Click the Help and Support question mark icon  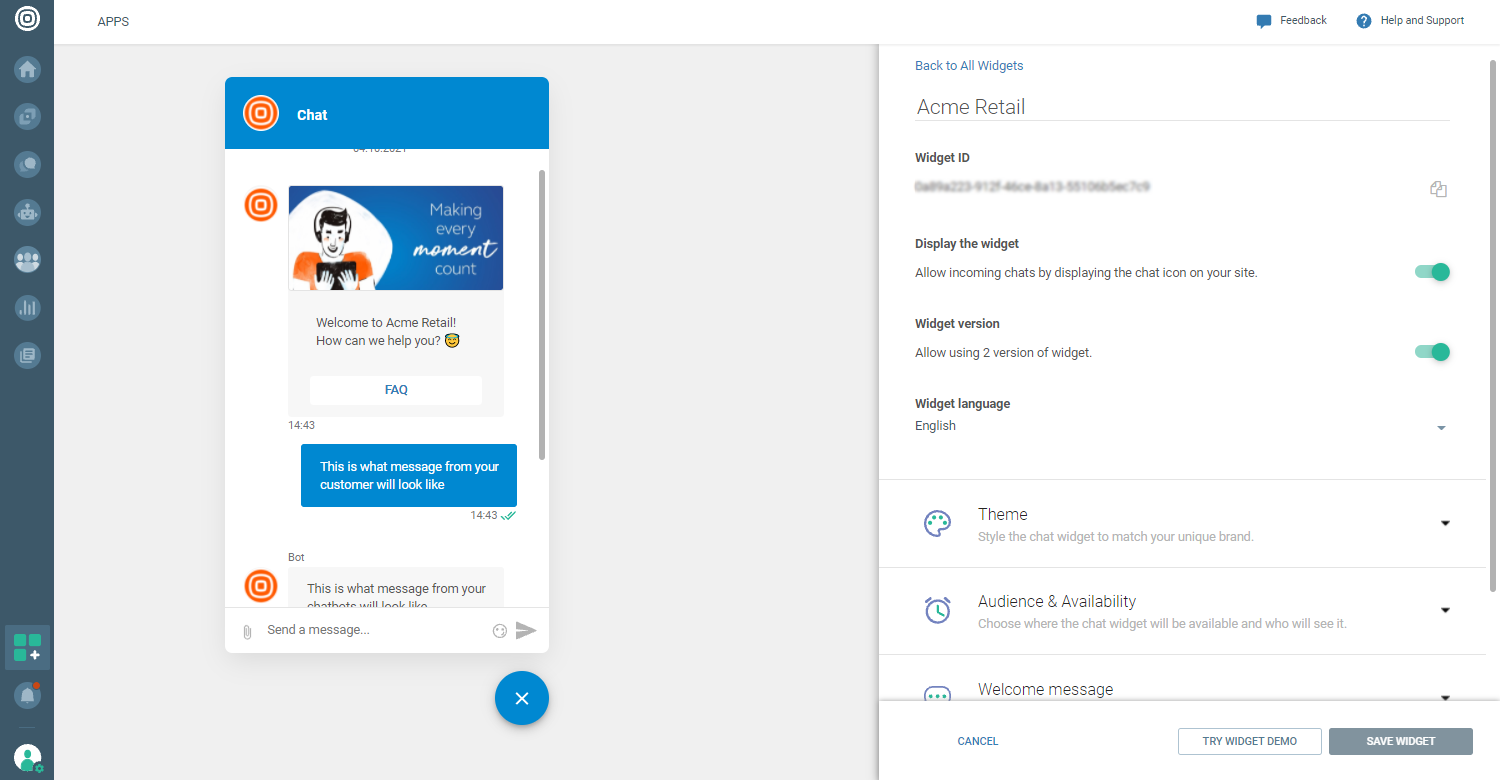click(x=1364, y=21)
